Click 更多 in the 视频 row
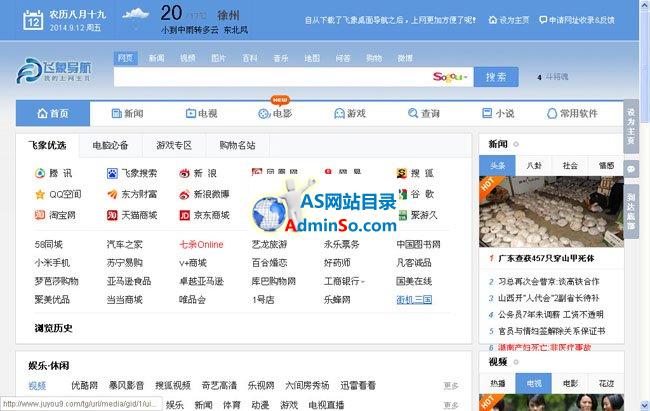This screenshot has height=411, width=650. tap(451, 386)
